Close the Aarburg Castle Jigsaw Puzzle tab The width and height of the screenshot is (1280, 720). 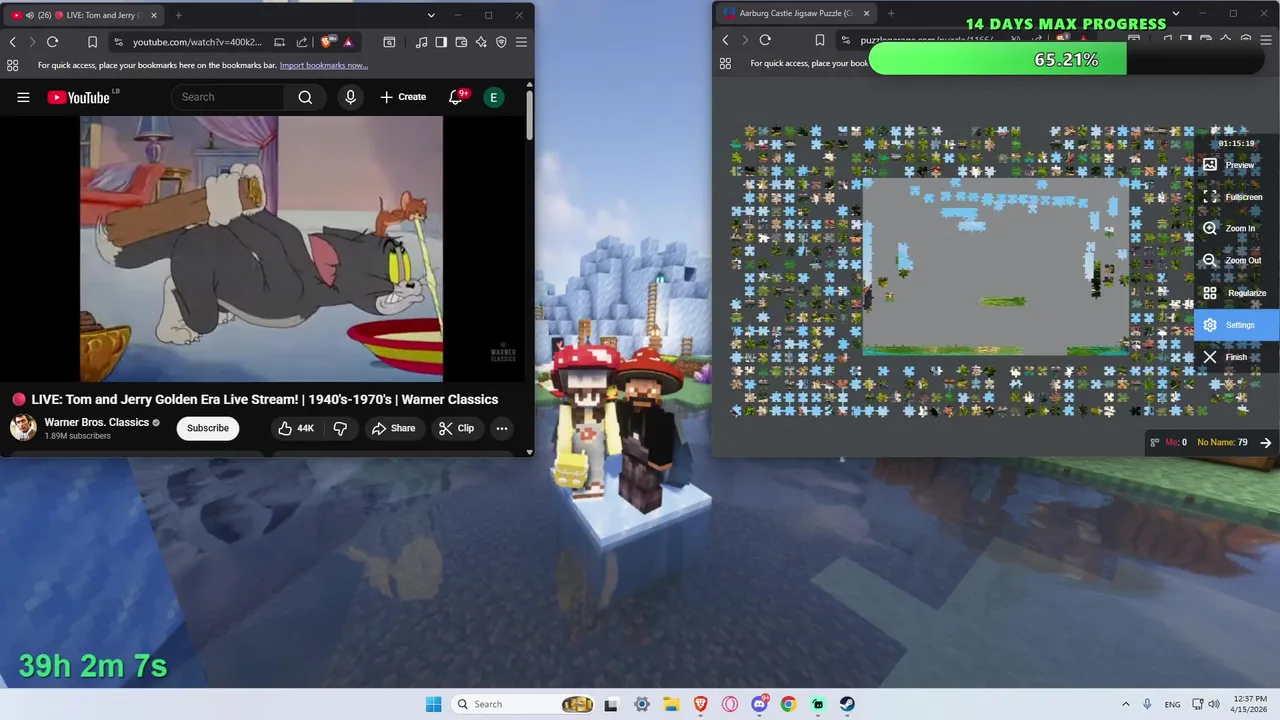coord(866,13)
